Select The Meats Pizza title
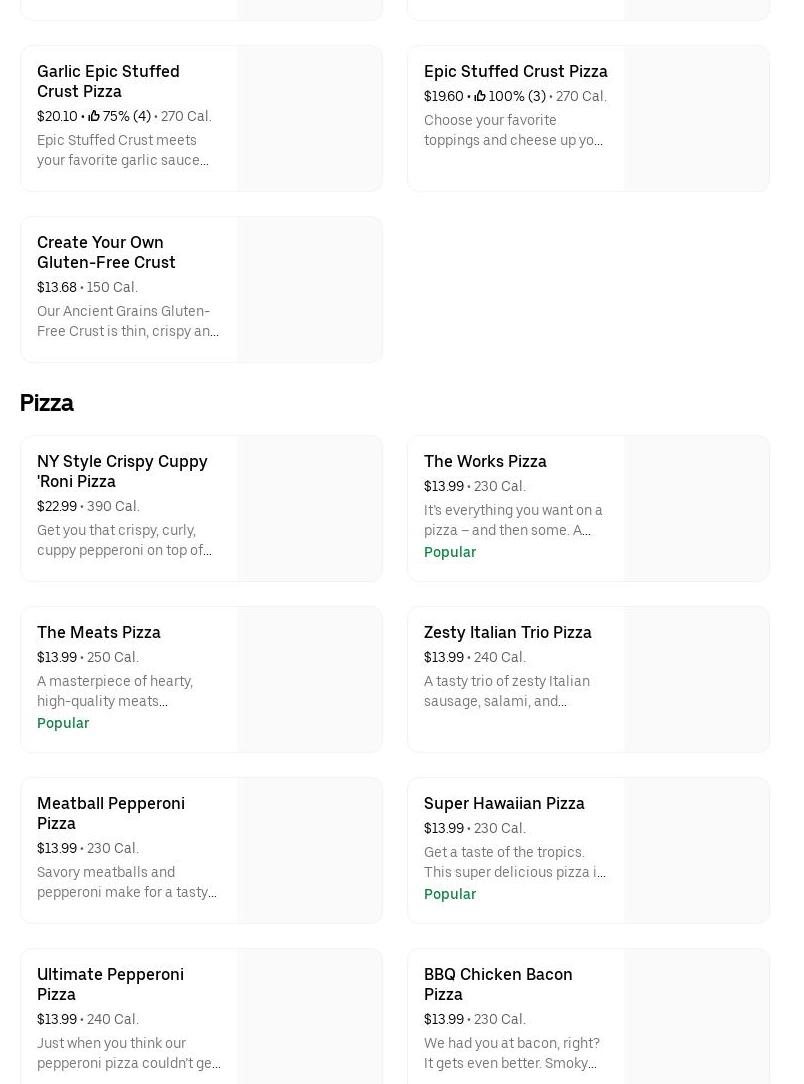The image size is (804, 1084). point(98,632)
